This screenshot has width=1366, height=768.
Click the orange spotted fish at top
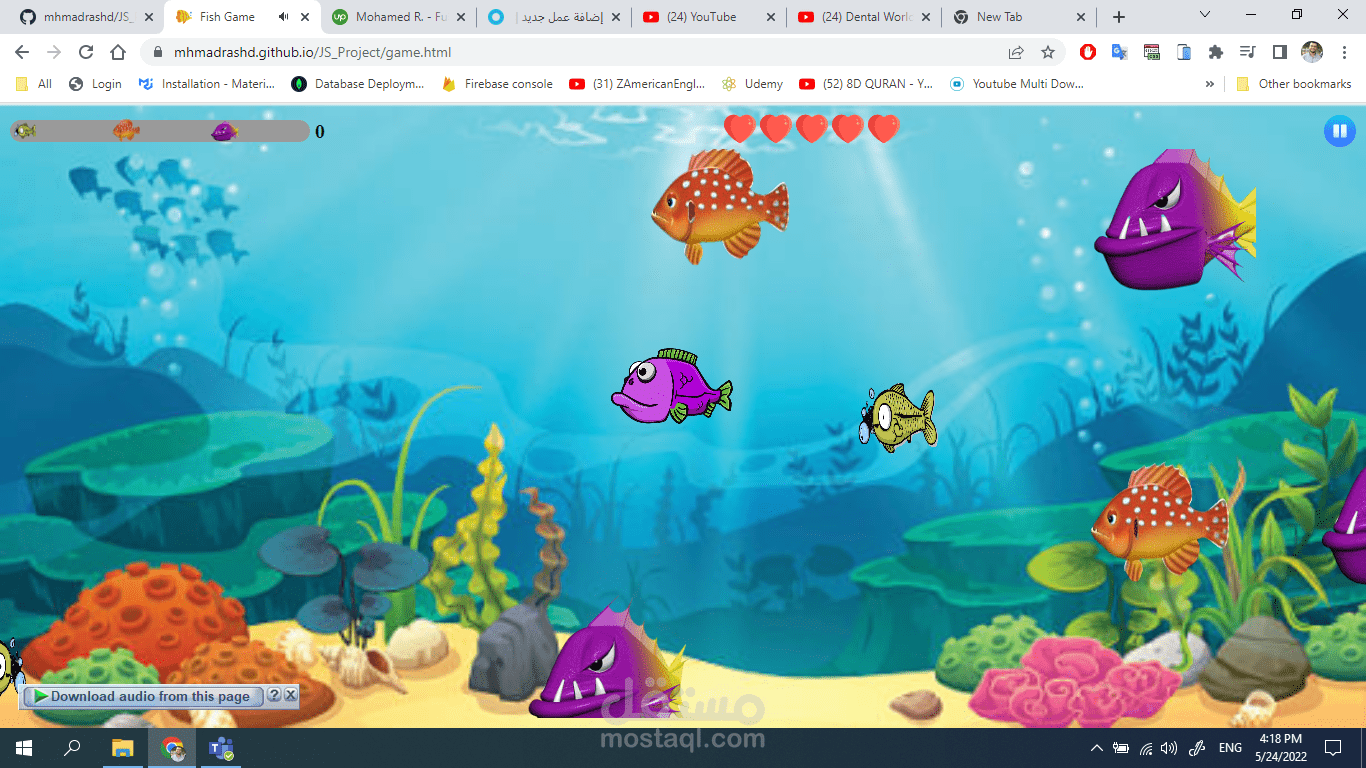pos(720,206)
